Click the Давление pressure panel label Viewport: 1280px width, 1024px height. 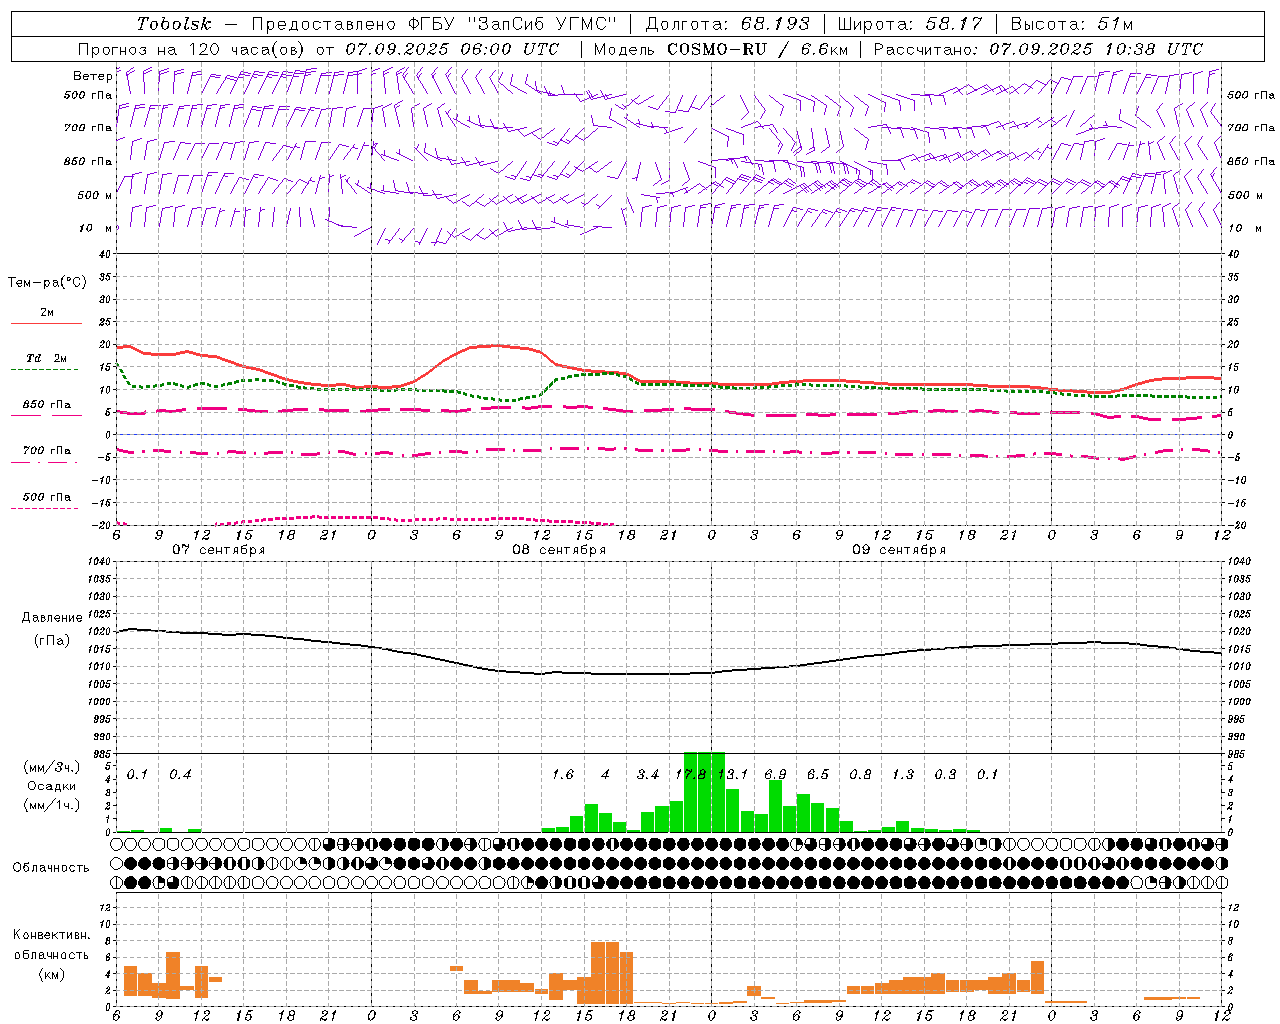[52, 618]
